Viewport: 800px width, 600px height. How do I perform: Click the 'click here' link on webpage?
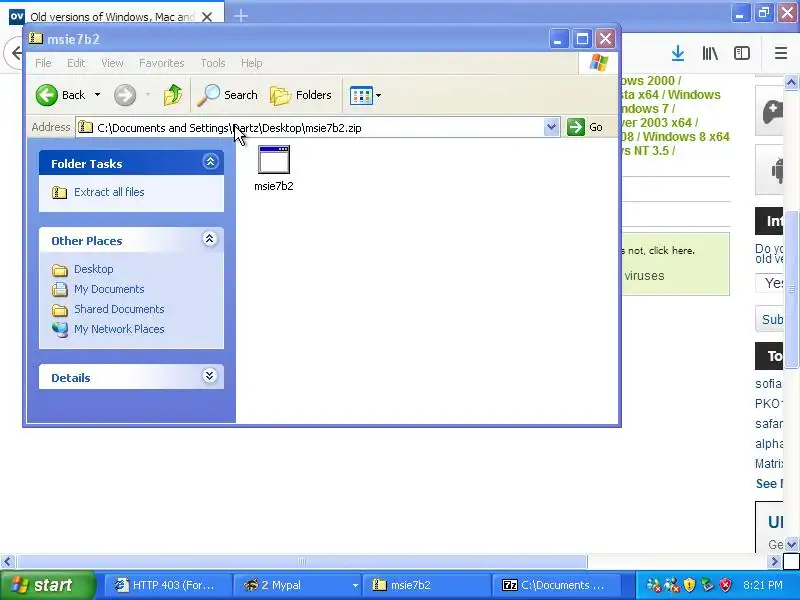[x=671, y=251]
